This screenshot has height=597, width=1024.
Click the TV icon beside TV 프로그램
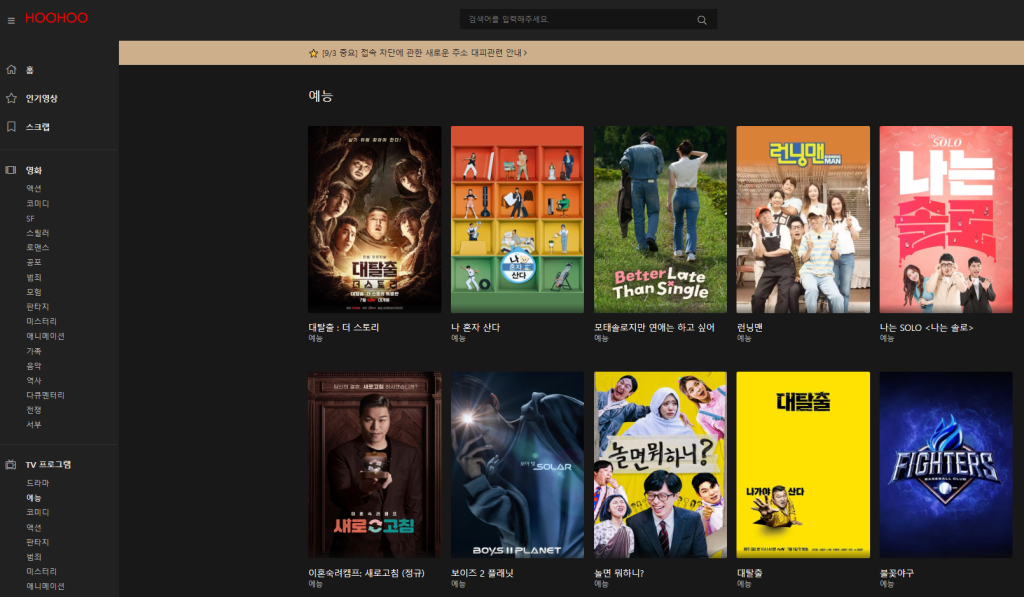coord(11,465)
